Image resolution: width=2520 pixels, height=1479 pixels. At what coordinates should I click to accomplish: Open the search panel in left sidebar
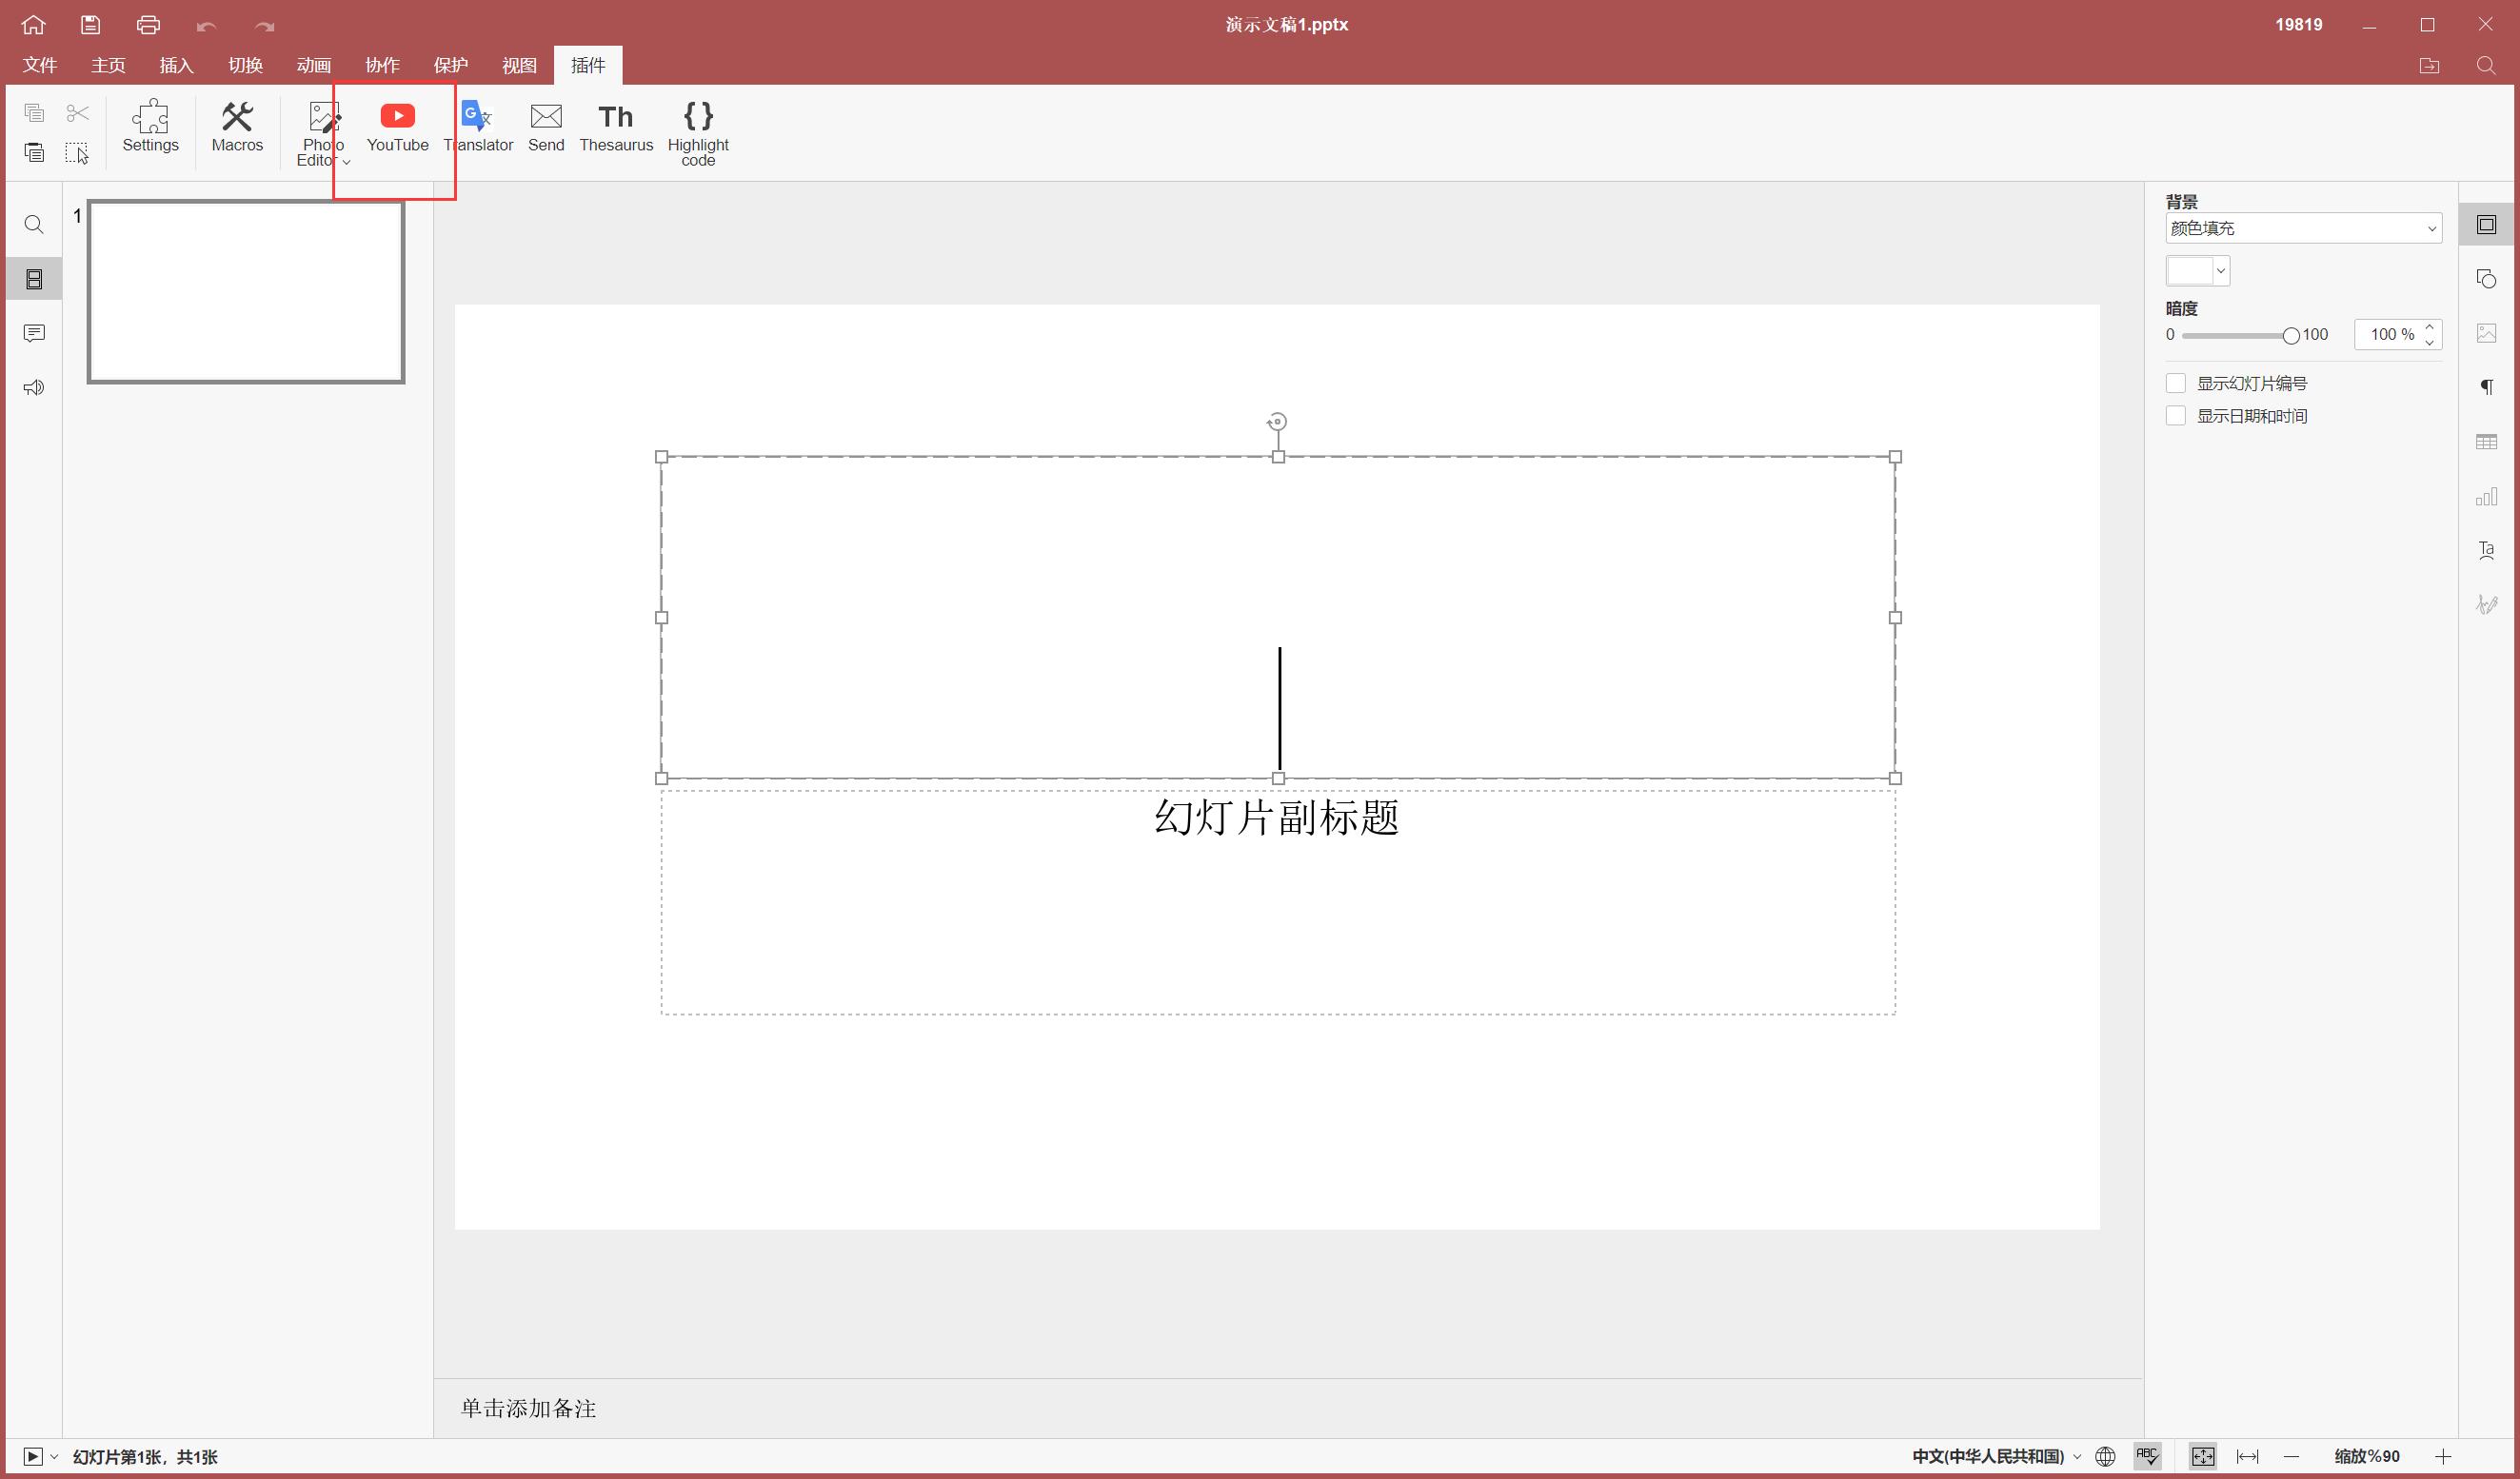34,225
